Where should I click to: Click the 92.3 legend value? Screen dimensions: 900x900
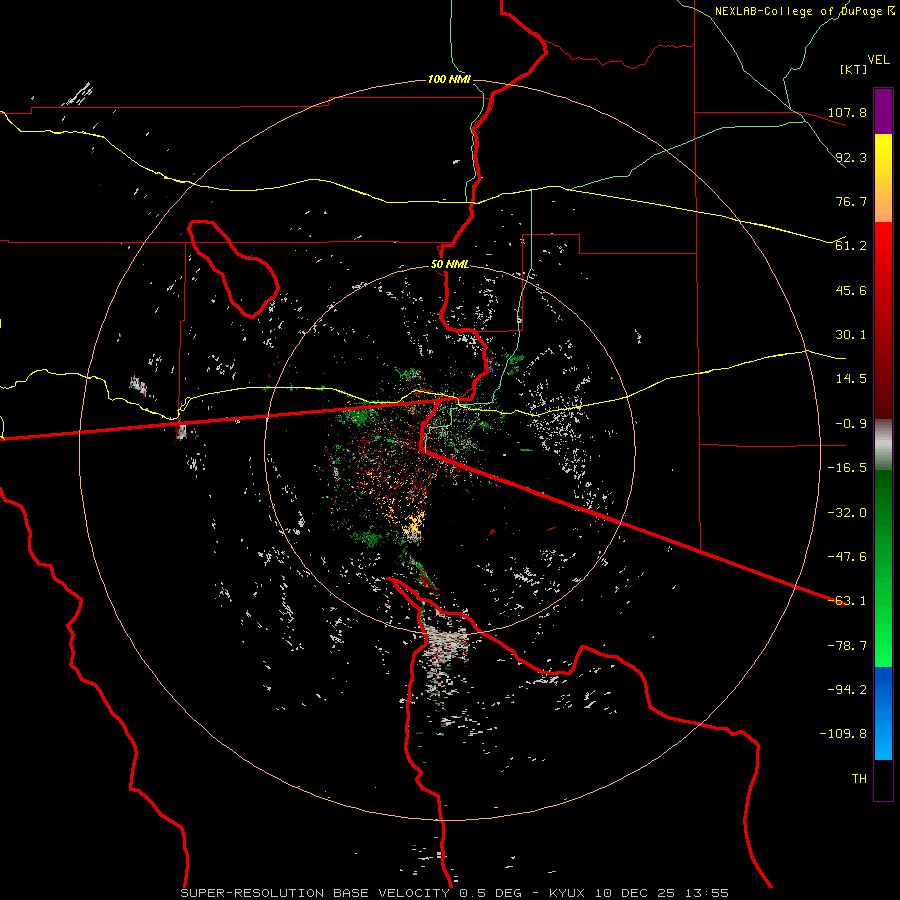click(851, 157)
